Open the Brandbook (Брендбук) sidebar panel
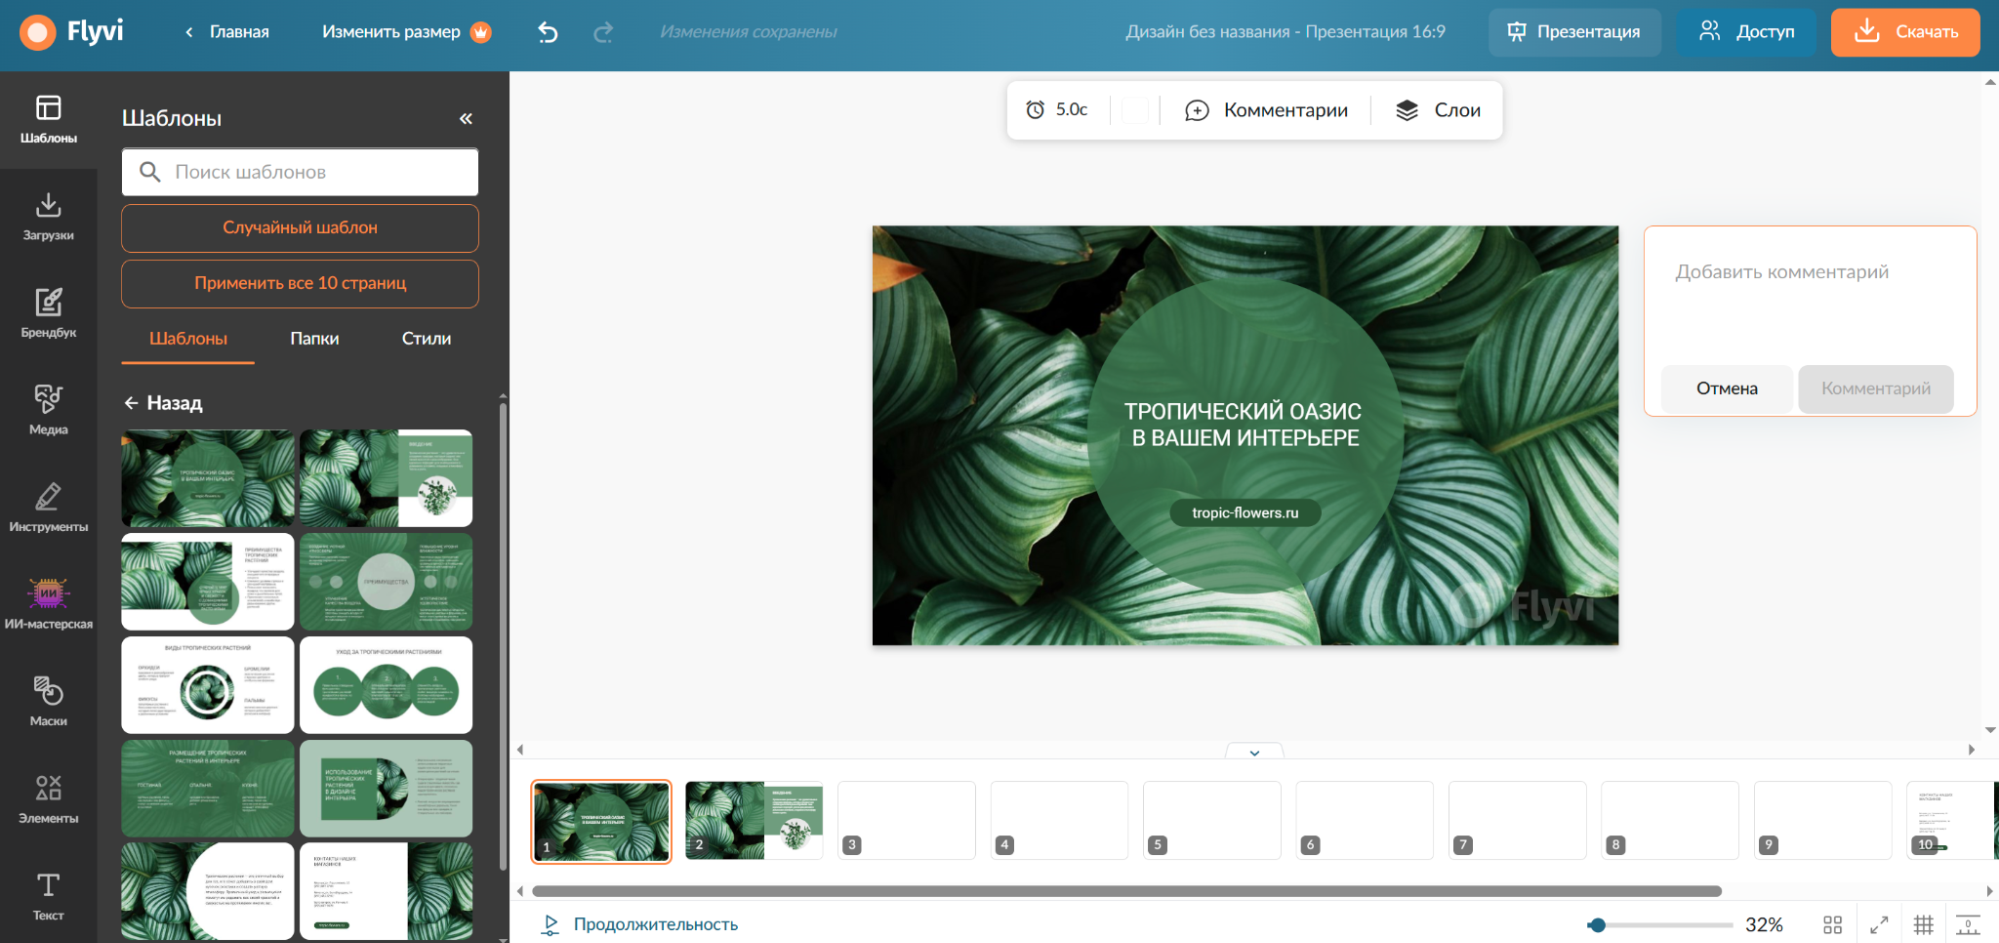This screenshot has height=943, width=1999. pos(48,313)
